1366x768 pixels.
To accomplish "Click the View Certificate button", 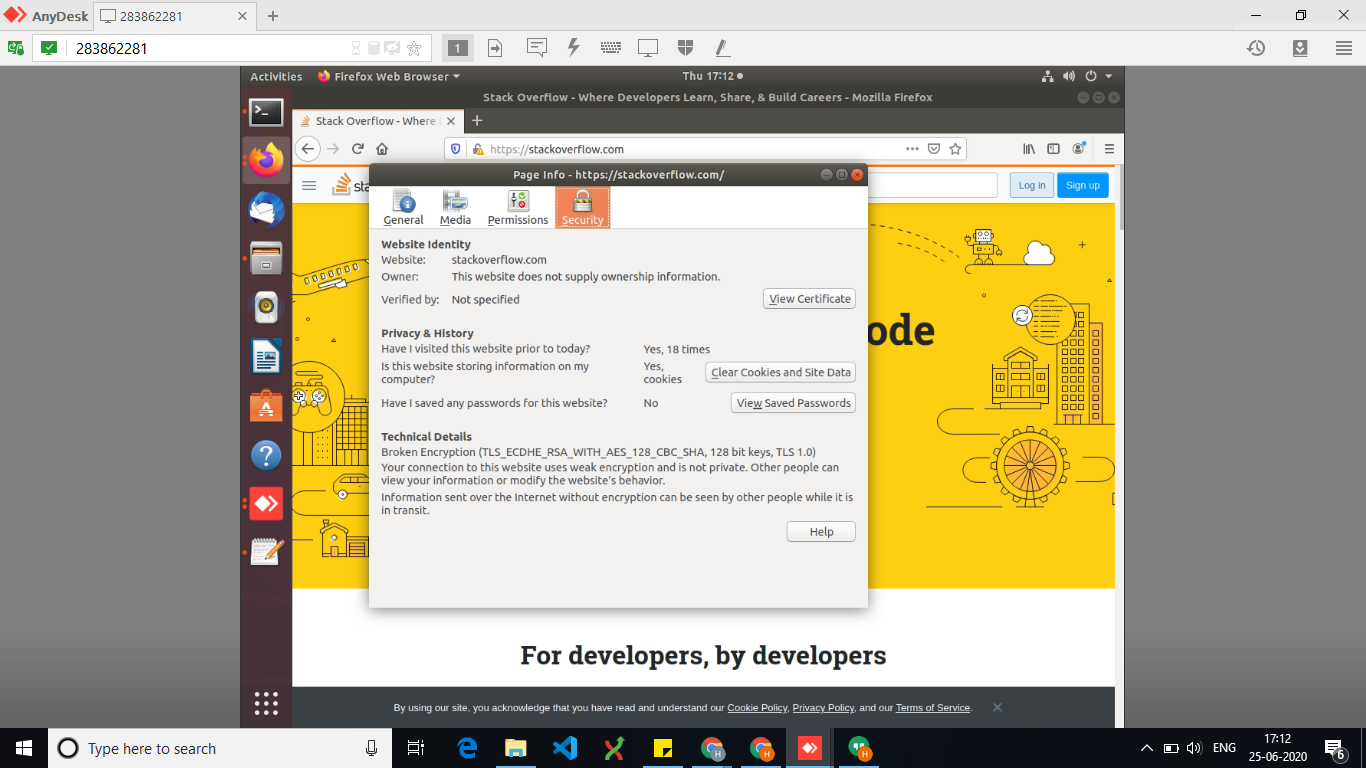I will click(809, 299).
